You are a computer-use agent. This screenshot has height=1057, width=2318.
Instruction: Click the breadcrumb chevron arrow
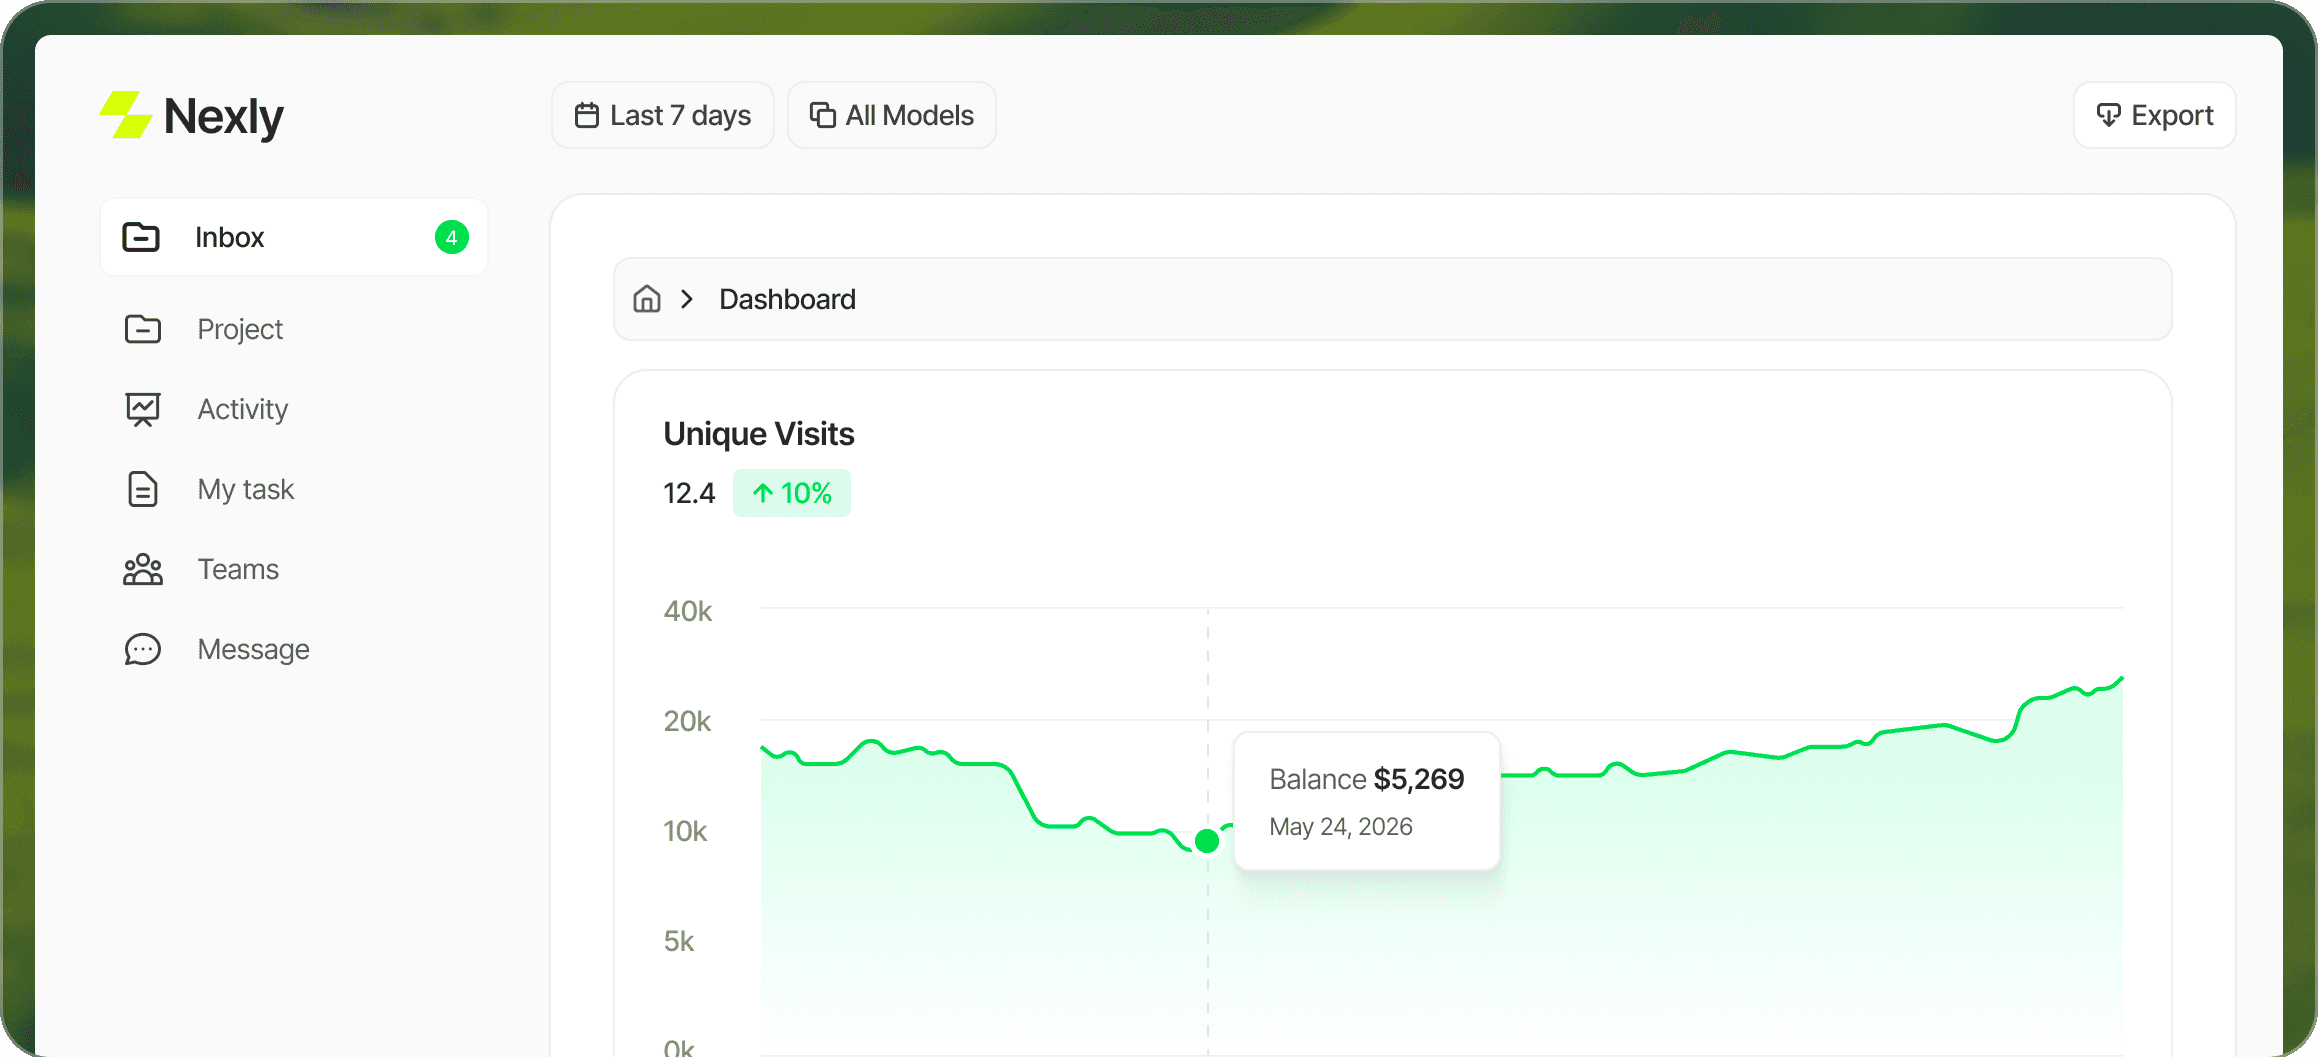[687, 299]
